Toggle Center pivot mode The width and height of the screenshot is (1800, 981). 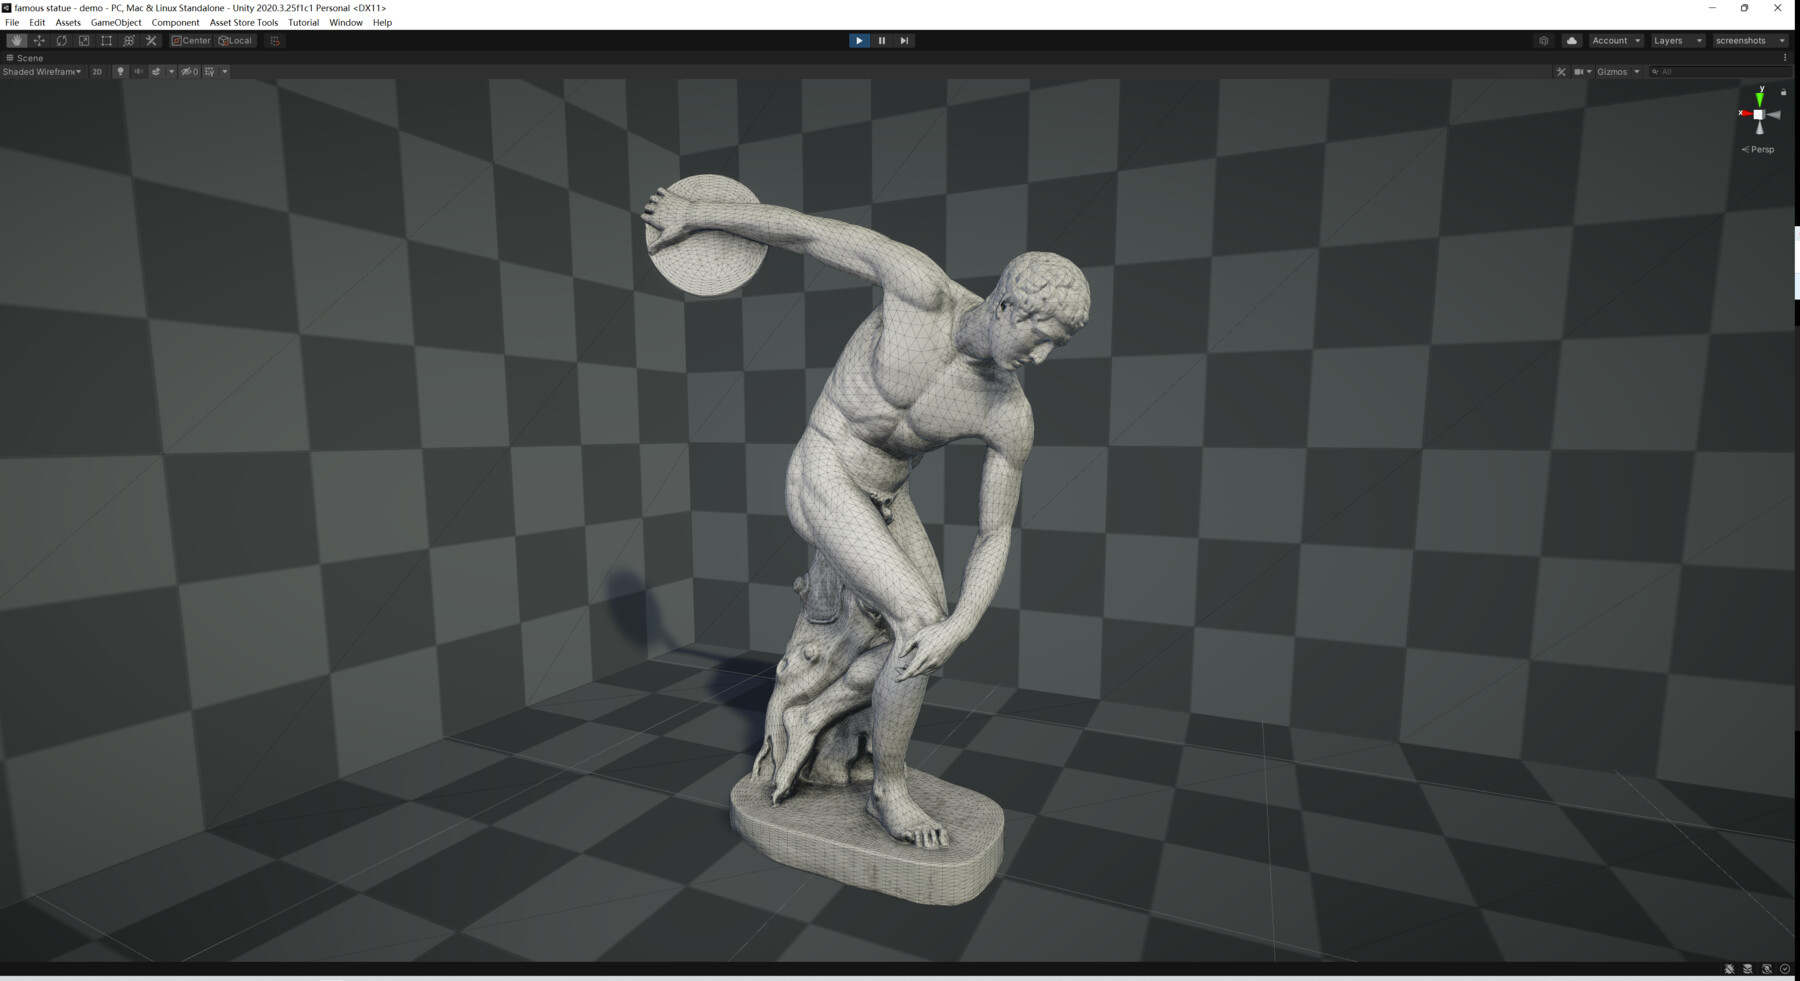[x=190, y=40]
